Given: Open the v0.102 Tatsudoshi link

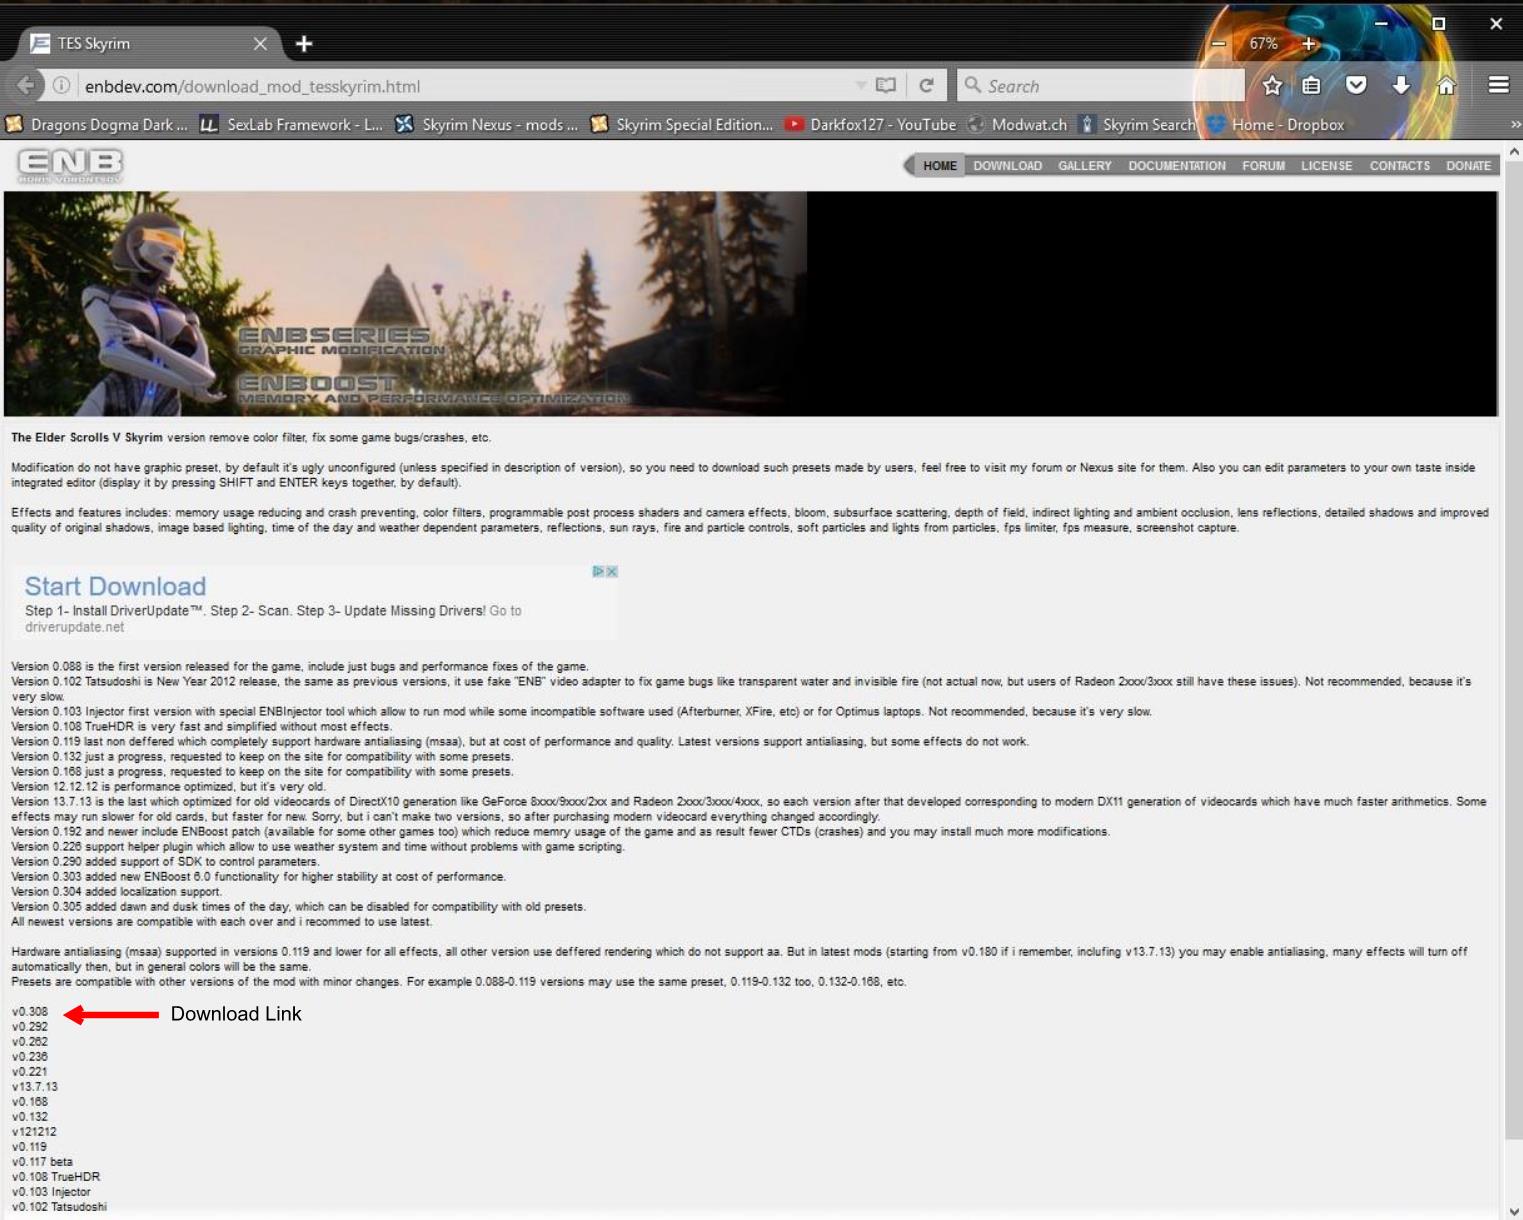Looking at the screenshot, I should [59, 1207].
